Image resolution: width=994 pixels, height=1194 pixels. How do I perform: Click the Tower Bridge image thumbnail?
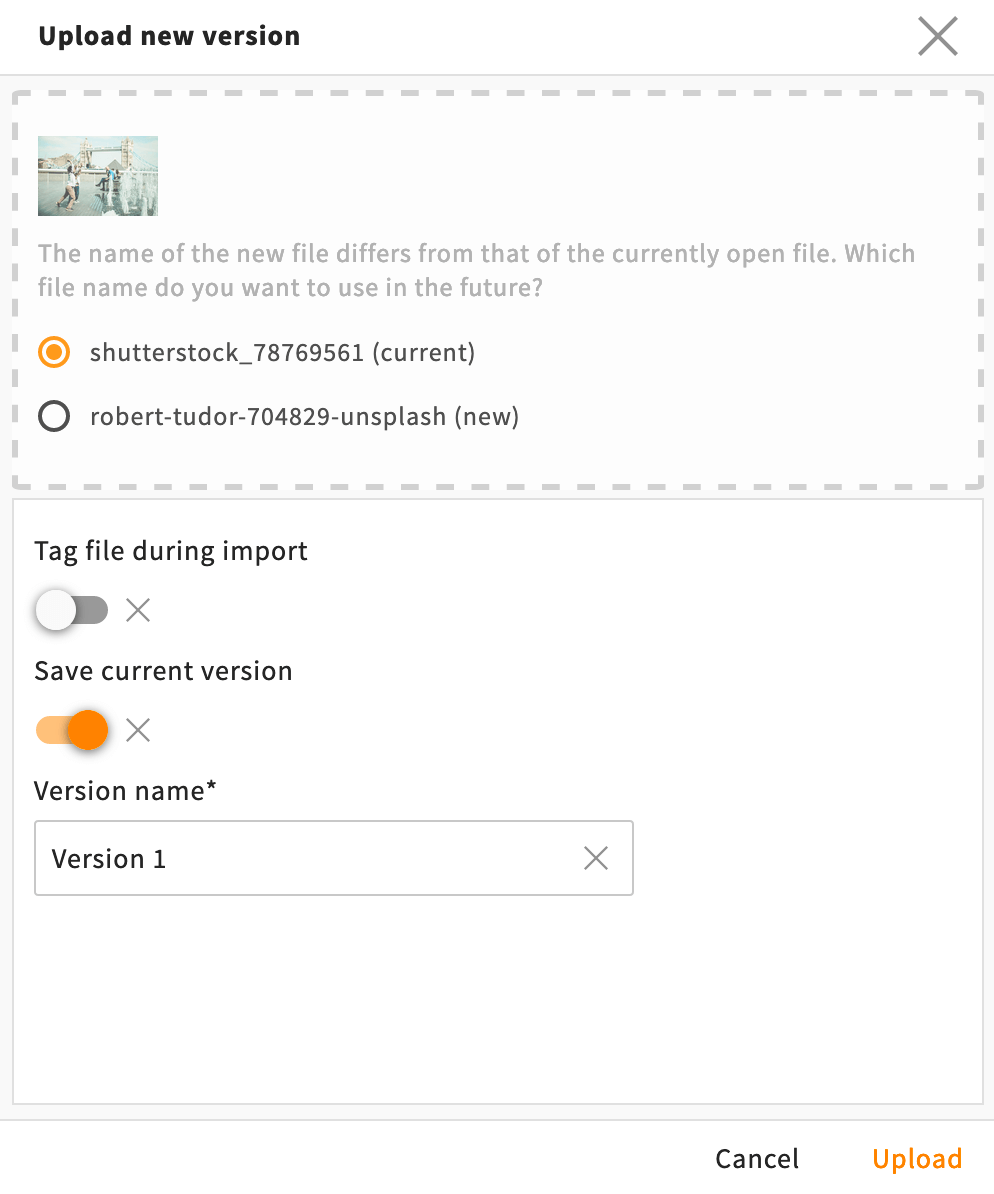(98, 176)
